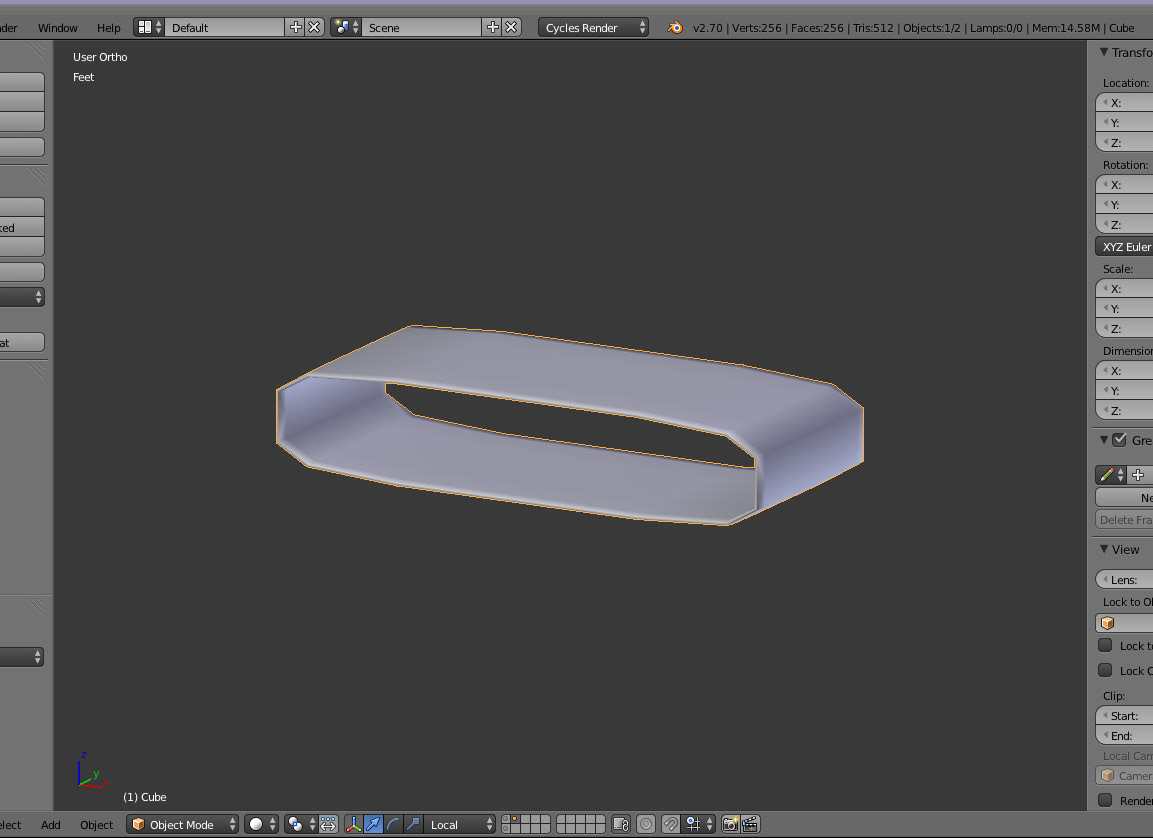Add new Grease Pencil data plus icon

click(1138, 475)
